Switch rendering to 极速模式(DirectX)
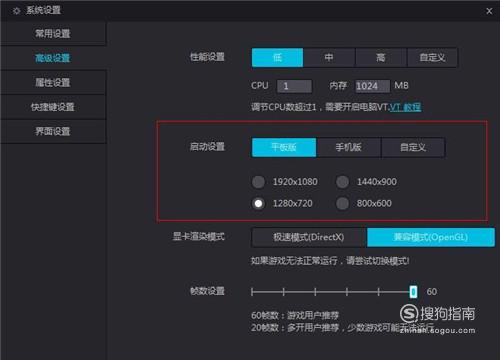This screenshot has height=360, width=500. (309, 237)
